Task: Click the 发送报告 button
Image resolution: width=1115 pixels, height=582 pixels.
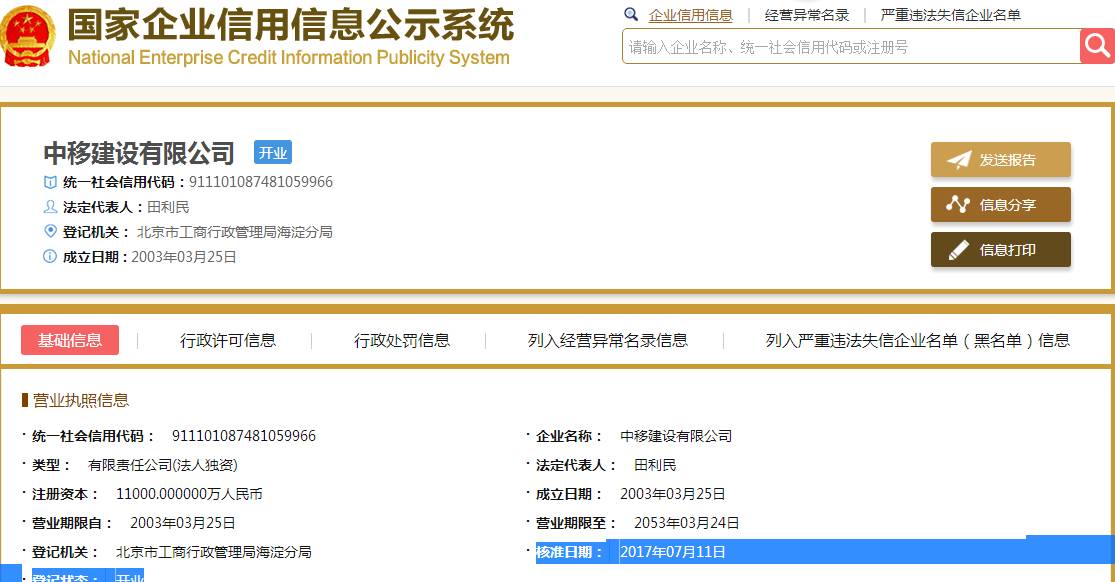Action: coord(1000,158)
